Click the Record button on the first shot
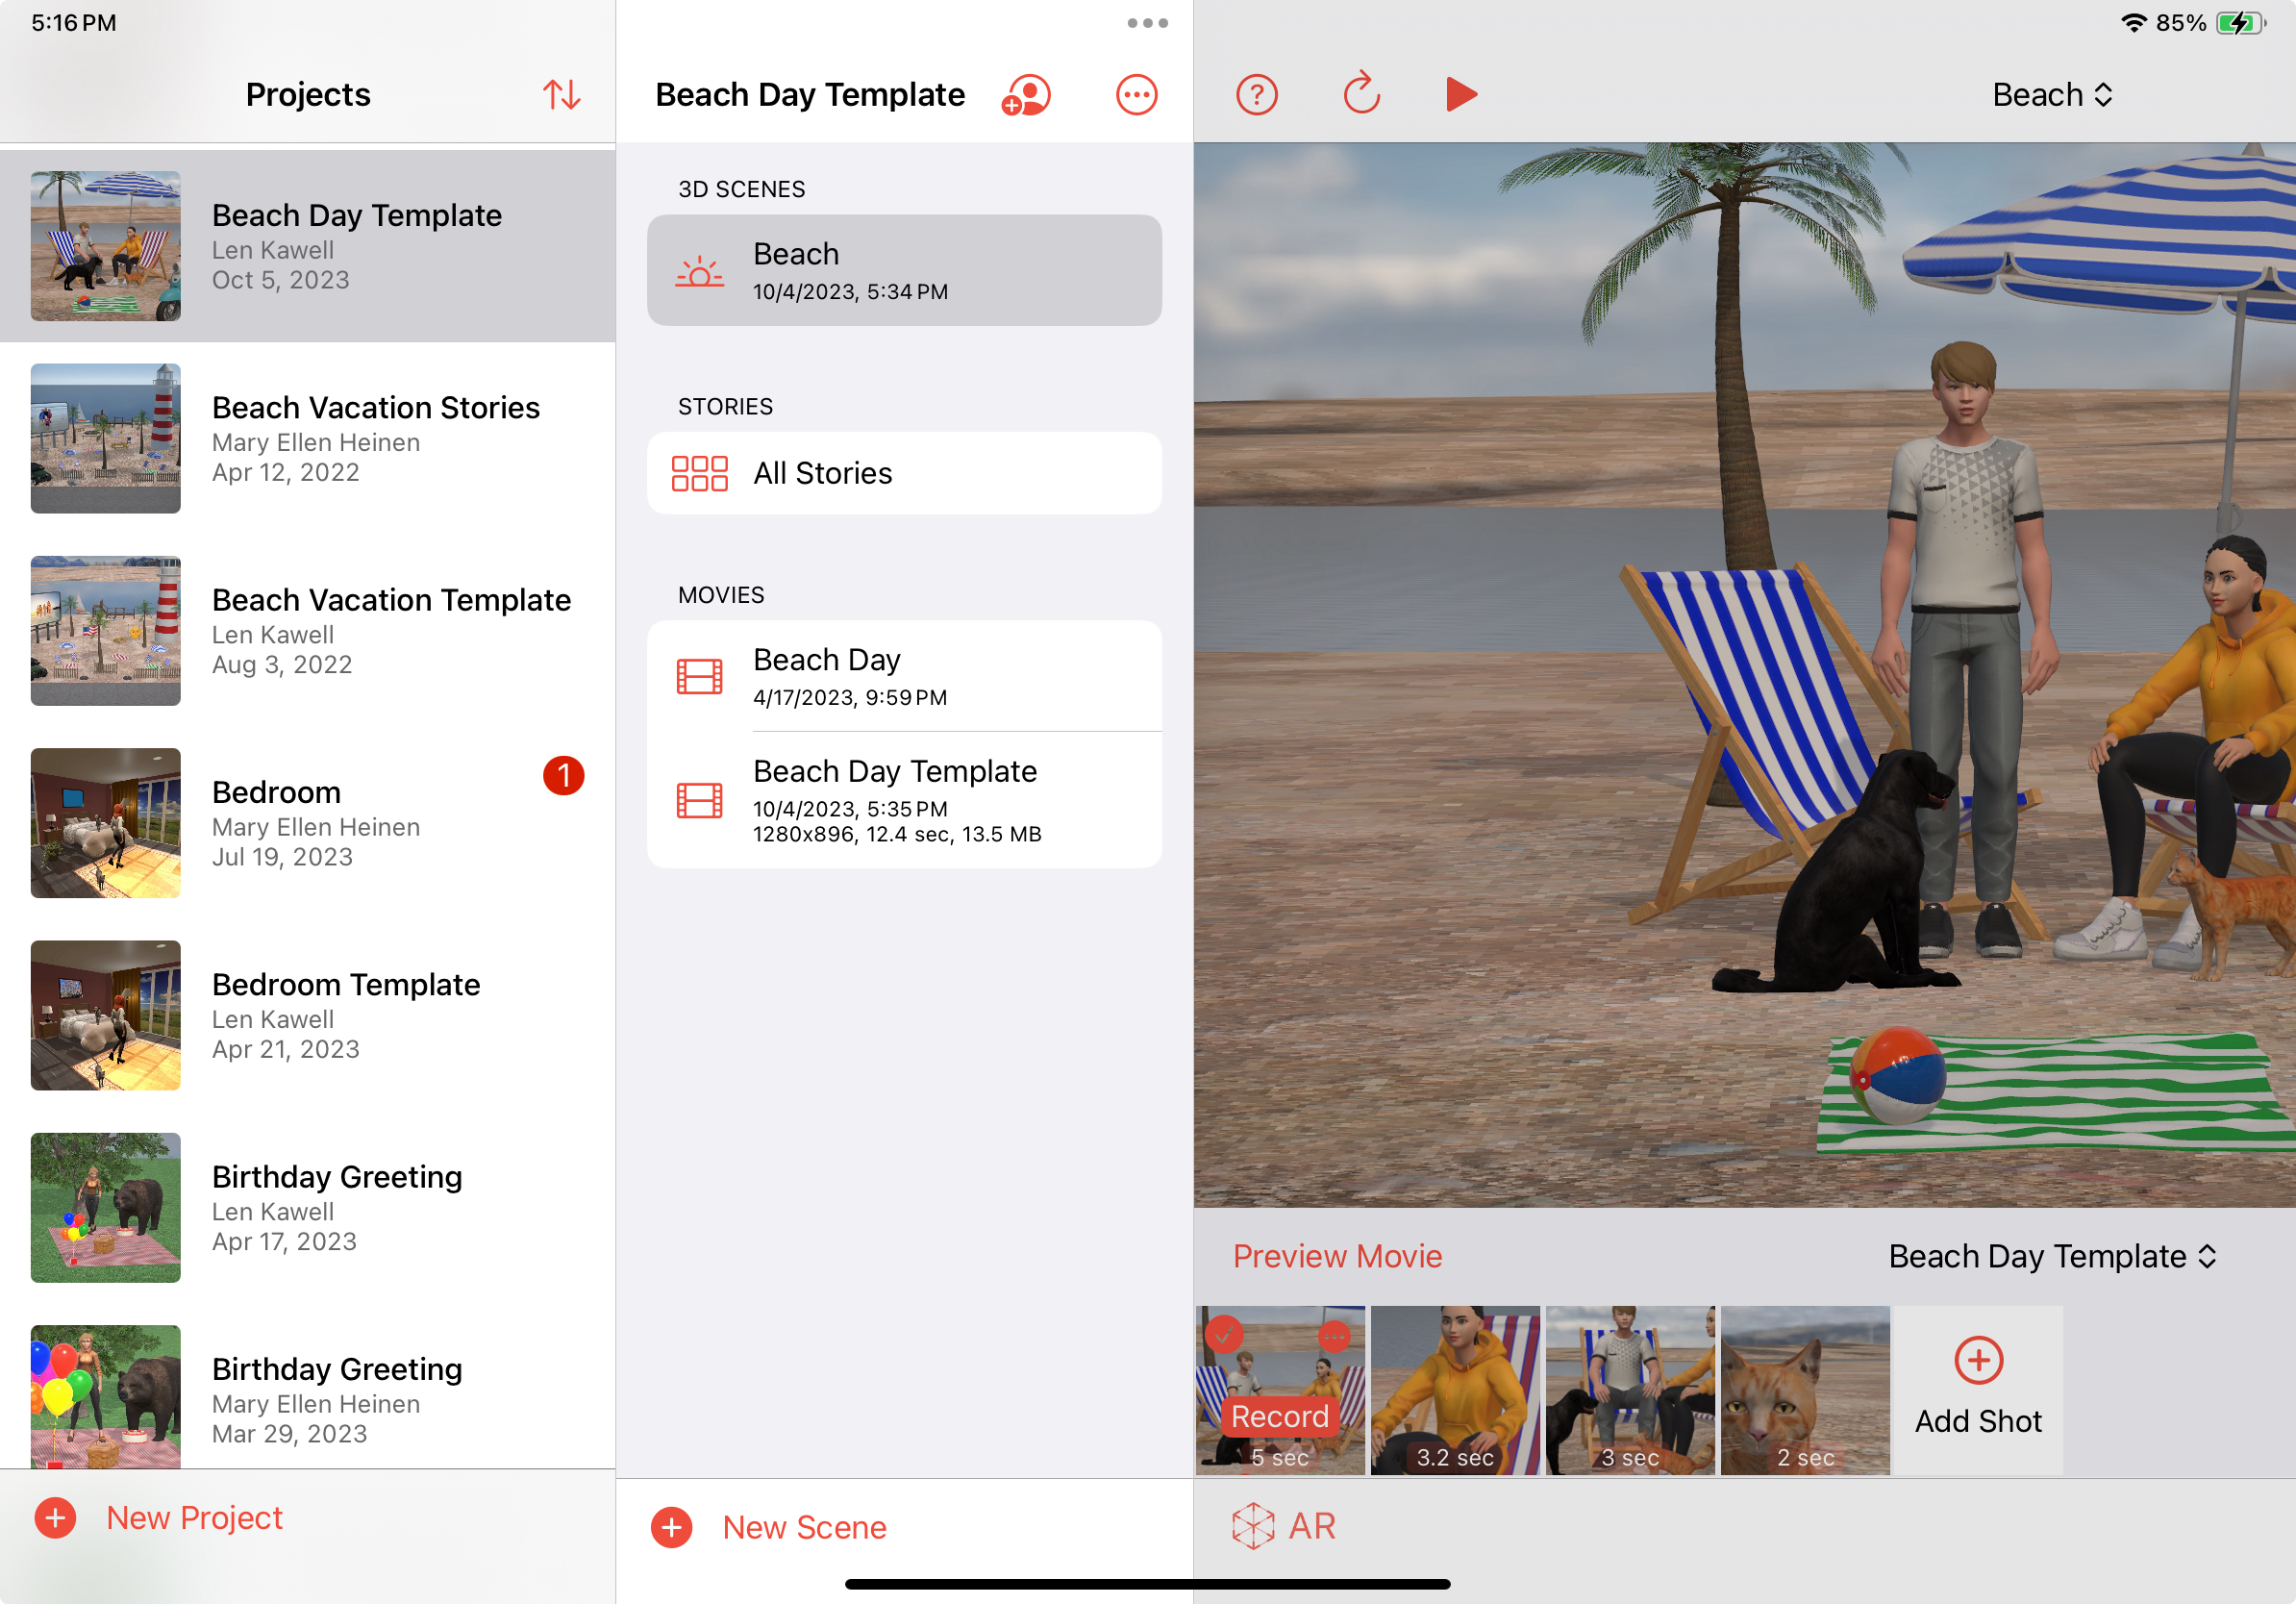The image size is (2296, 1604). (x=1279, y=1416)
